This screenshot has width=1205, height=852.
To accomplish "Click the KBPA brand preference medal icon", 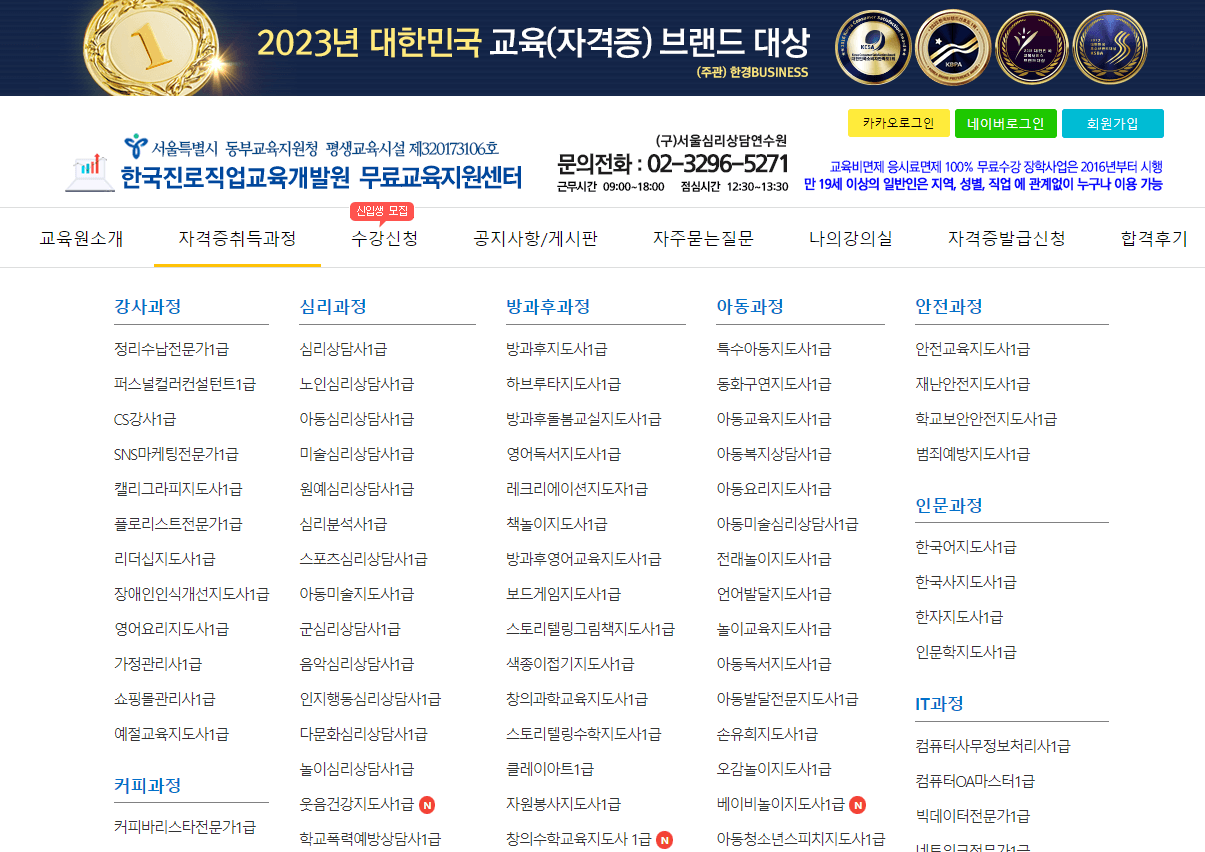I will tap(951, 47).
